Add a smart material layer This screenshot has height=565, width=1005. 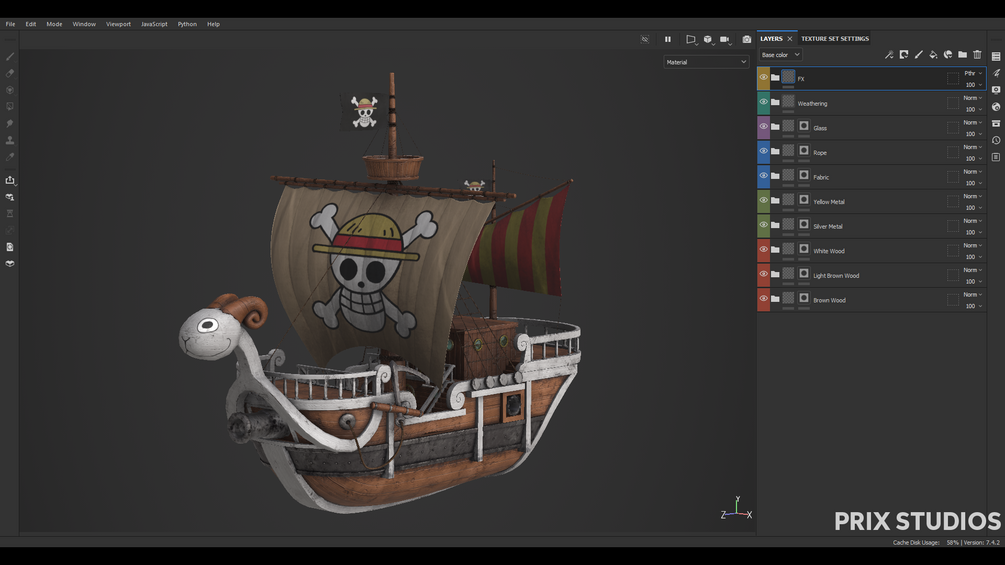point(948,54)
